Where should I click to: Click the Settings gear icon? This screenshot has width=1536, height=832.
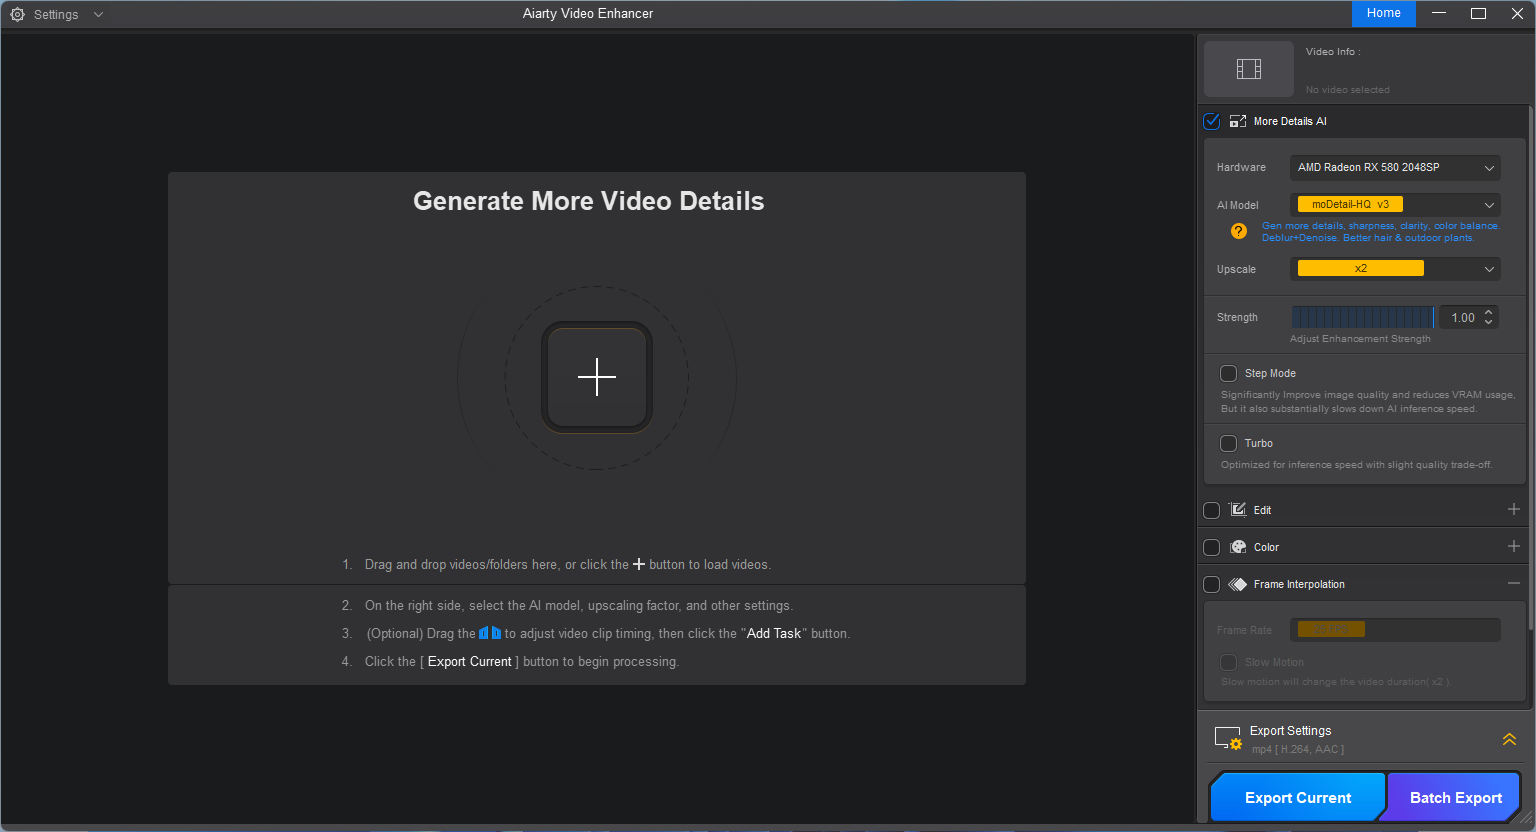(17, 14)
